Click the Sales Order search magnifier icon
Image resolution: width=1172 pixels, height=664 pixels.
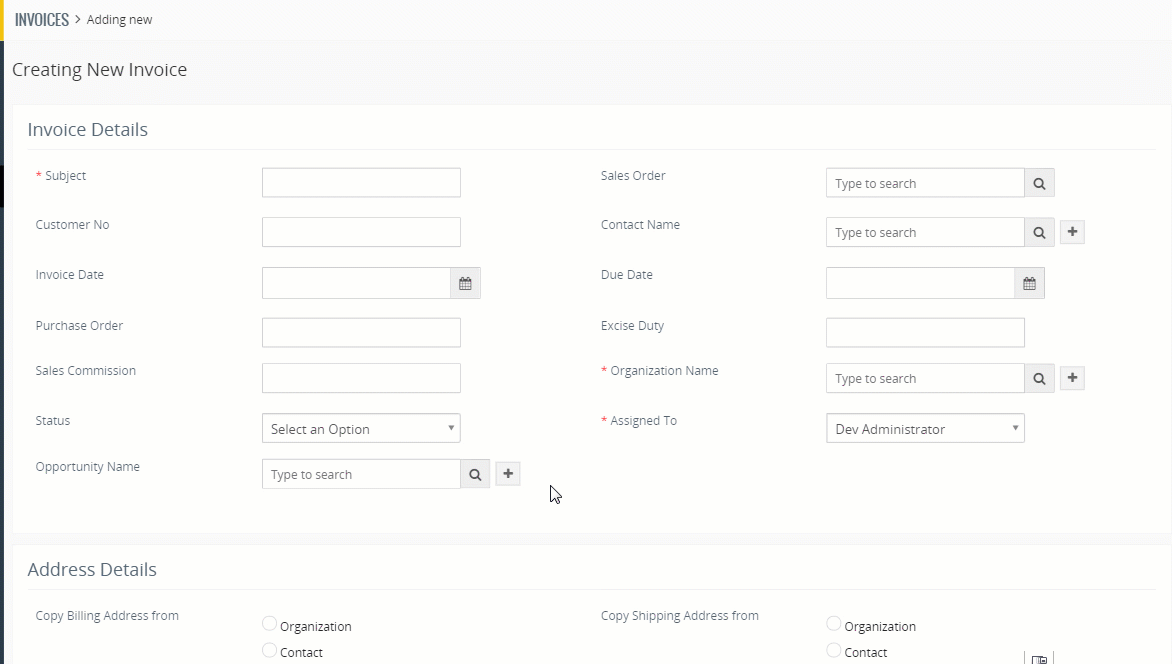(x=1039, y=183)
